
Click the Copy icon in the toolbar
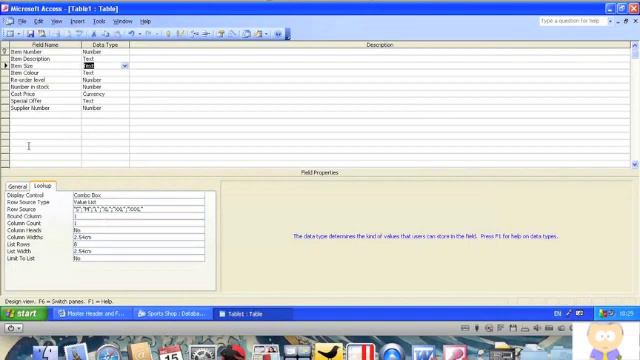pyautogui.click(x=106, y=34)
